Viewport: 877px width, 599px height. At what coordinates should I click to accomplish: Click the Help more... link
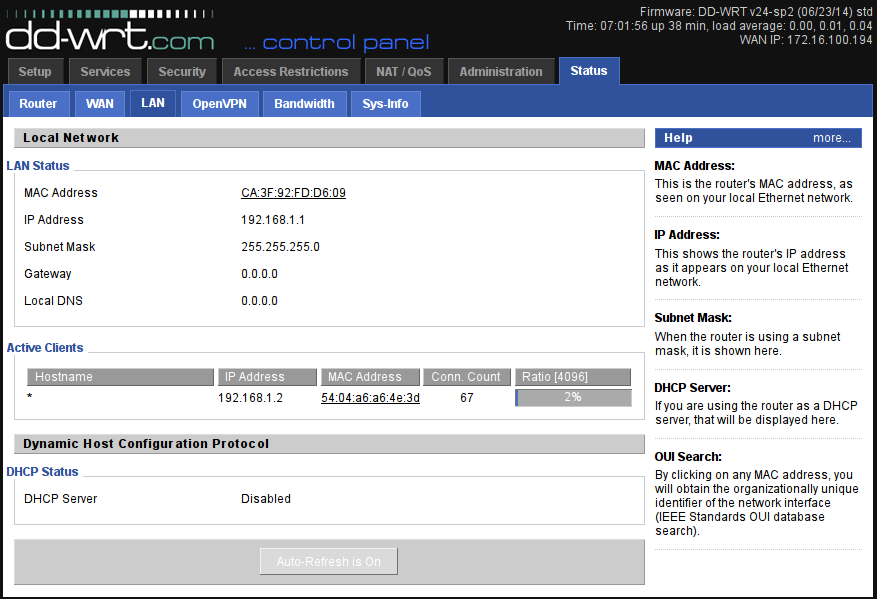(x=832, y=138)
